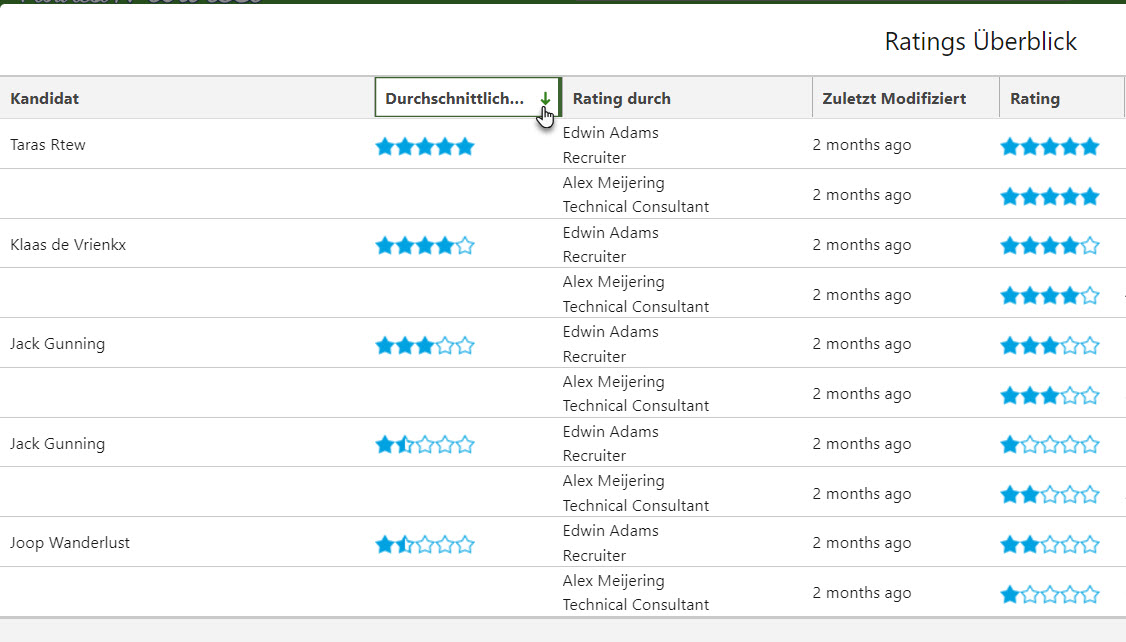Click Edwin Adams' five-star rating for Taras Rtew

[x=1049, y=147]
